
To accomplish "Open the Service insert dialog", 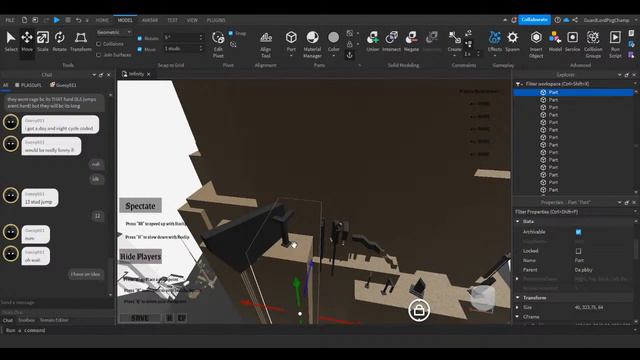I will (572, 41).
